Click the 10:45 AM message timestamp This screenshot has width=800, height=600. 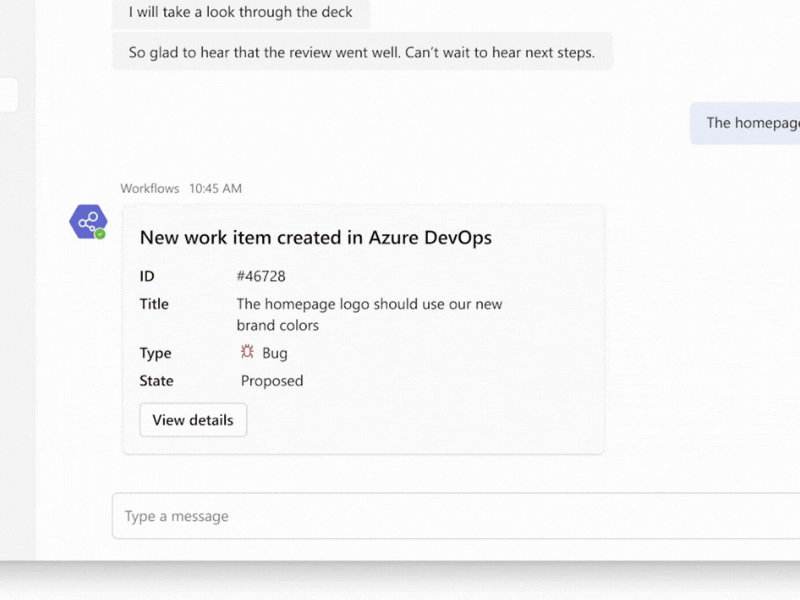tap(215, 188)
